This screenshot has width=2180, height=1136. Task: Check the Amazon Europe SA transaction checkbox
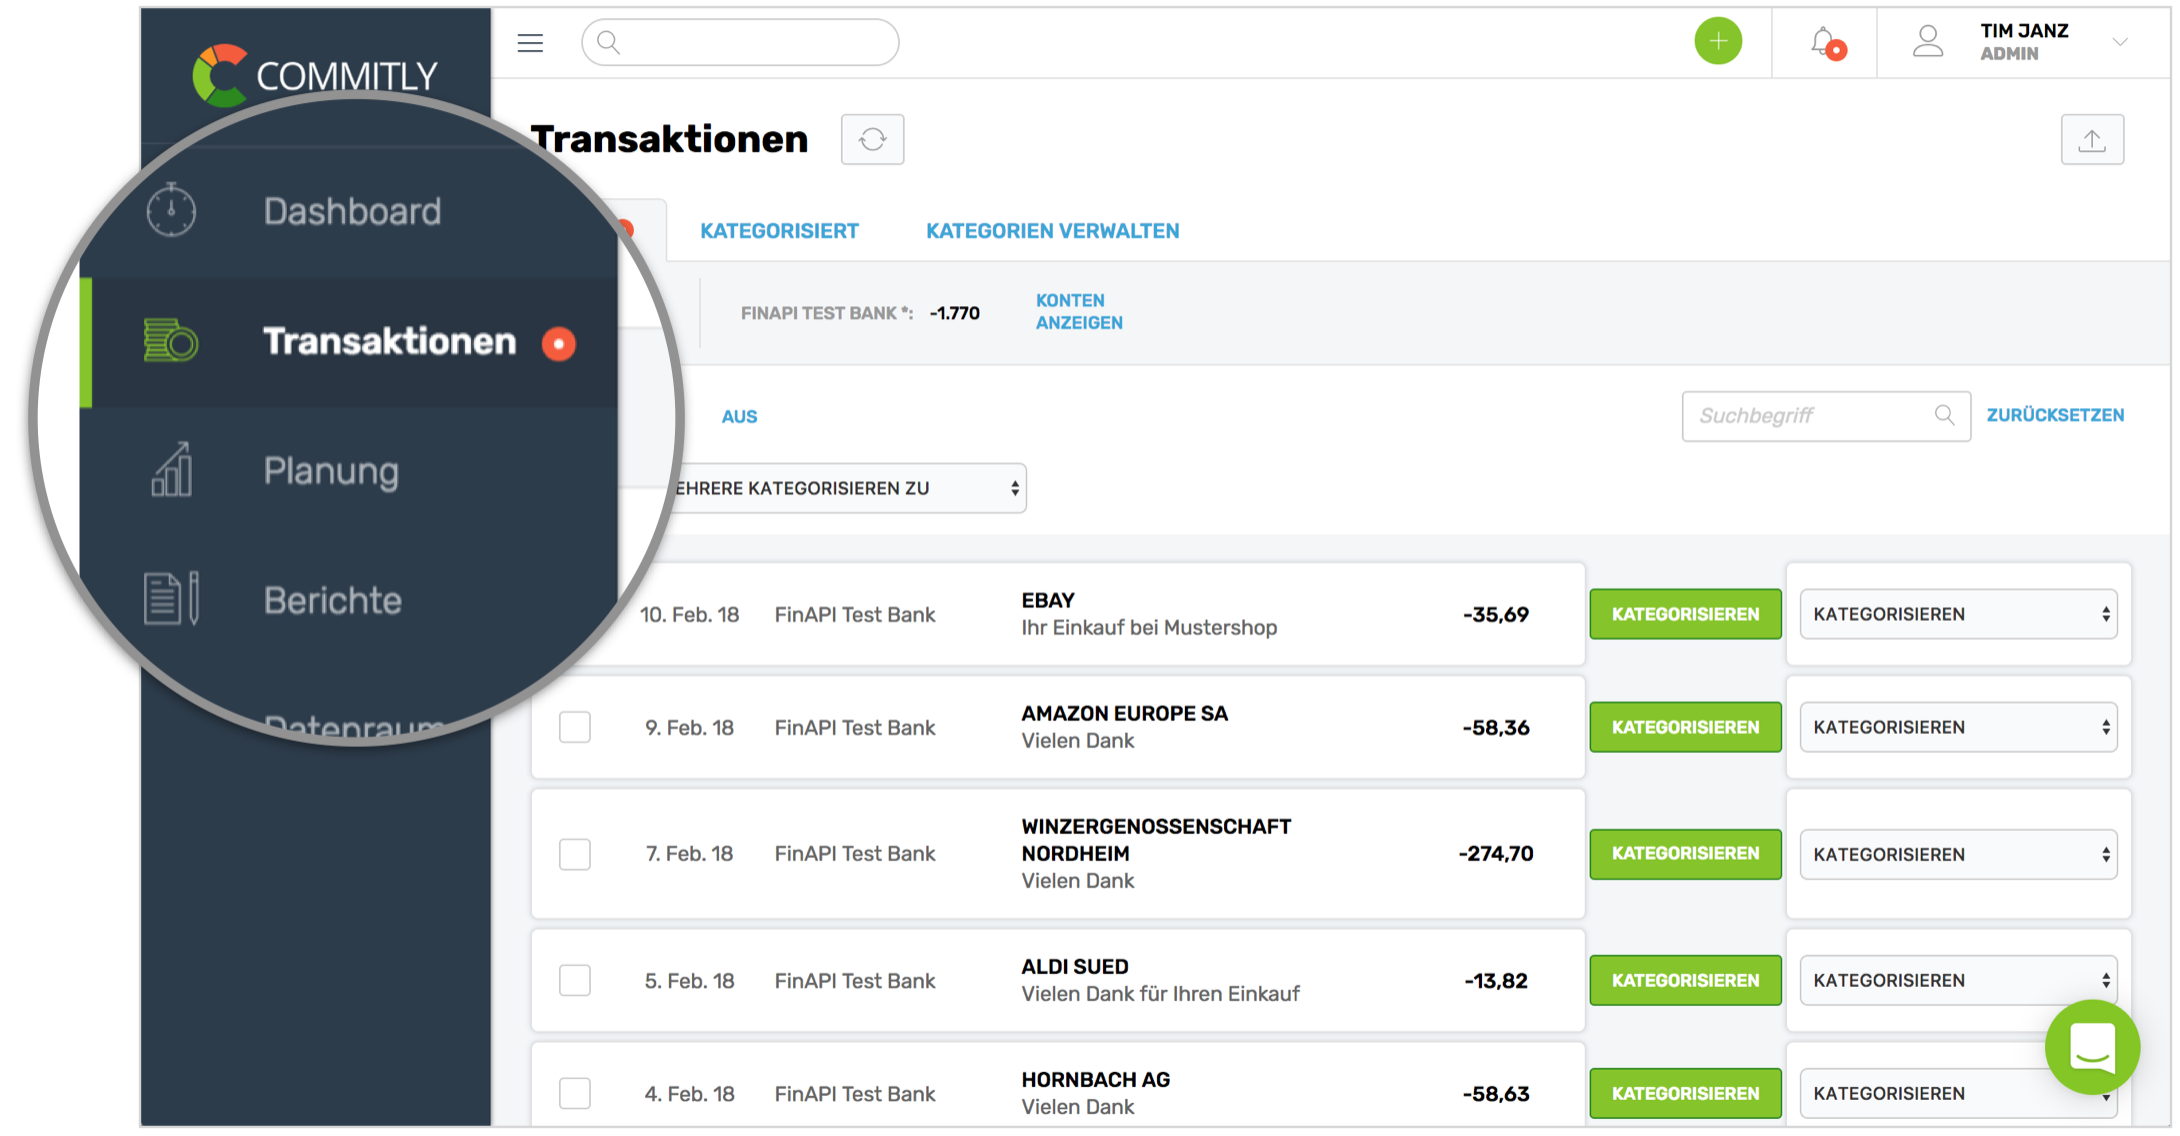(x=575, y=727)
